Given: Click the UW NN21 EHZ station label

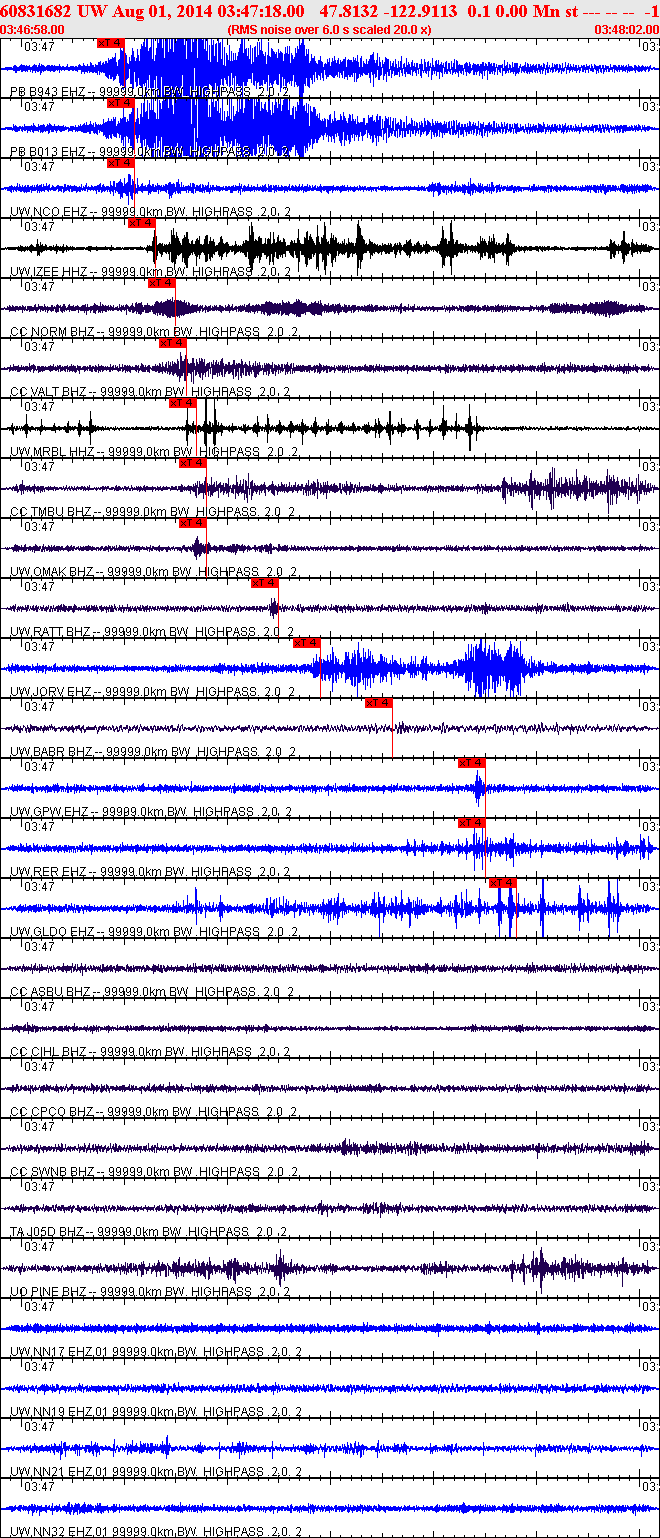Looking at the screenshot, I should coord(156,1472).
